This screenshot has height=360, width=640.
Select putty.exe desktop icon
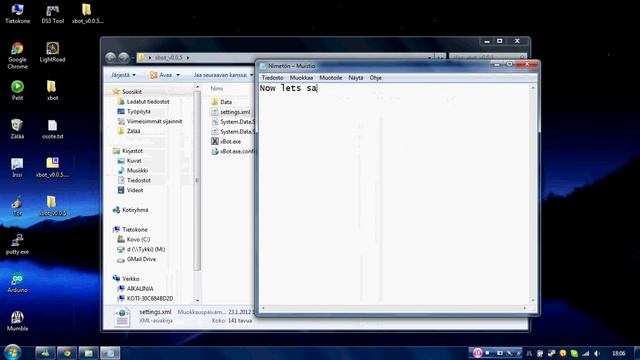(x=17, y=244)
